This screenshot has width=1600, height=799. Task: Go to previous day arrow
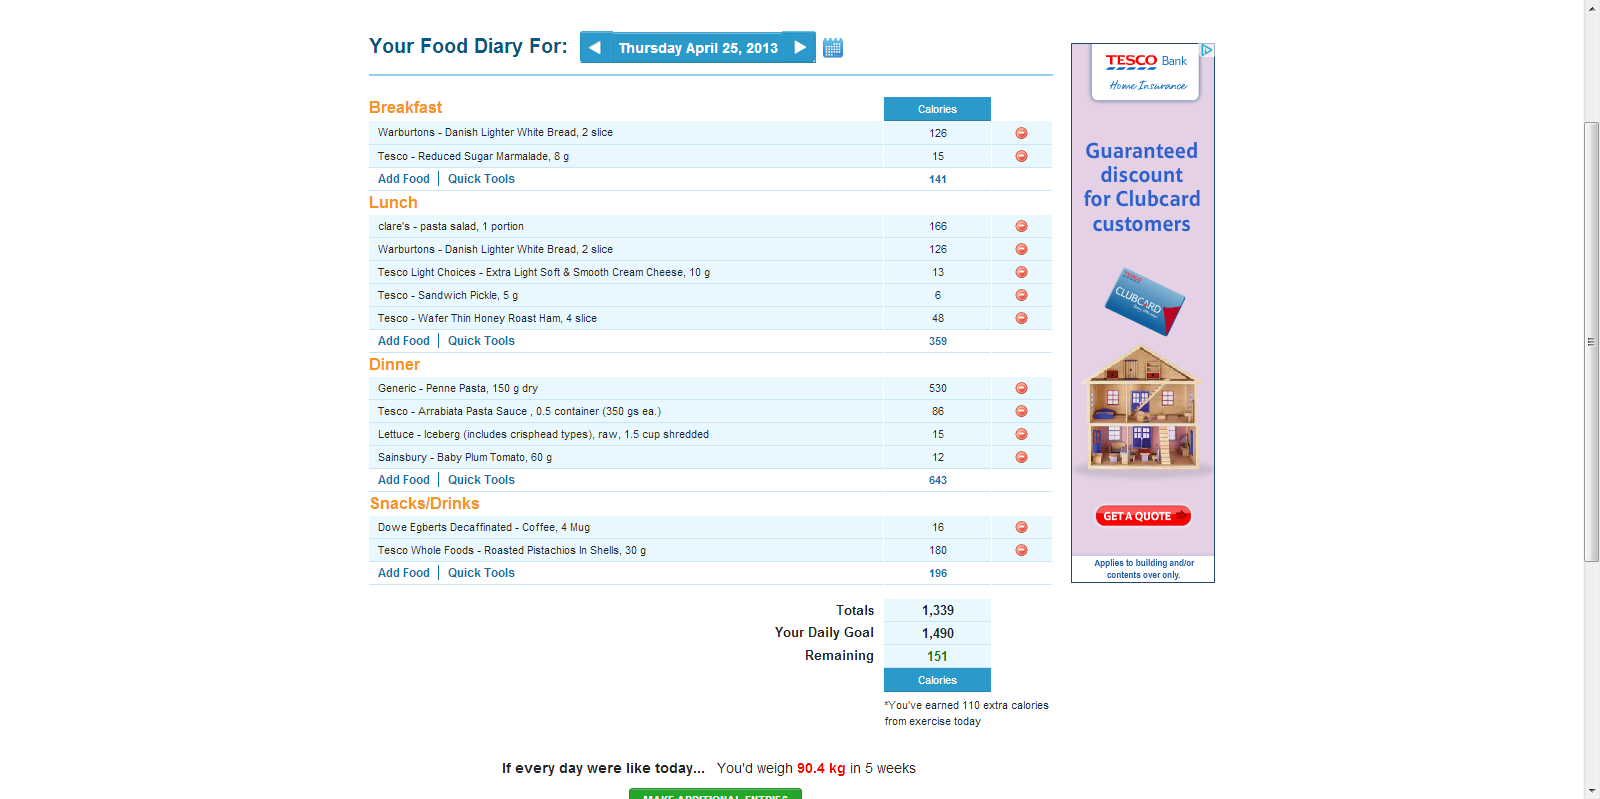[595, 47]
